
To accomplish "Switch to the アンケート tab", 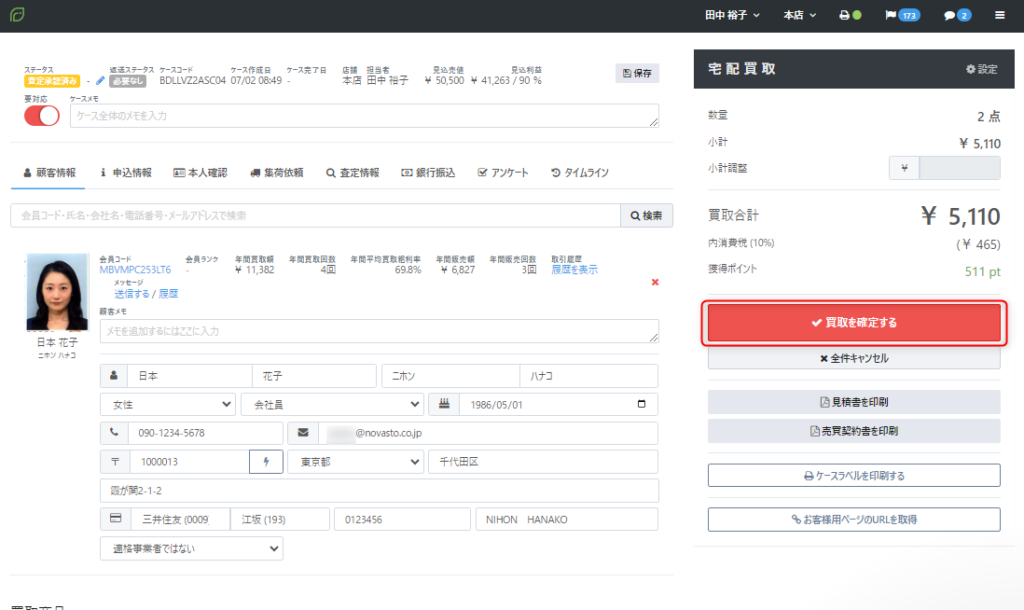I will 503,173.
